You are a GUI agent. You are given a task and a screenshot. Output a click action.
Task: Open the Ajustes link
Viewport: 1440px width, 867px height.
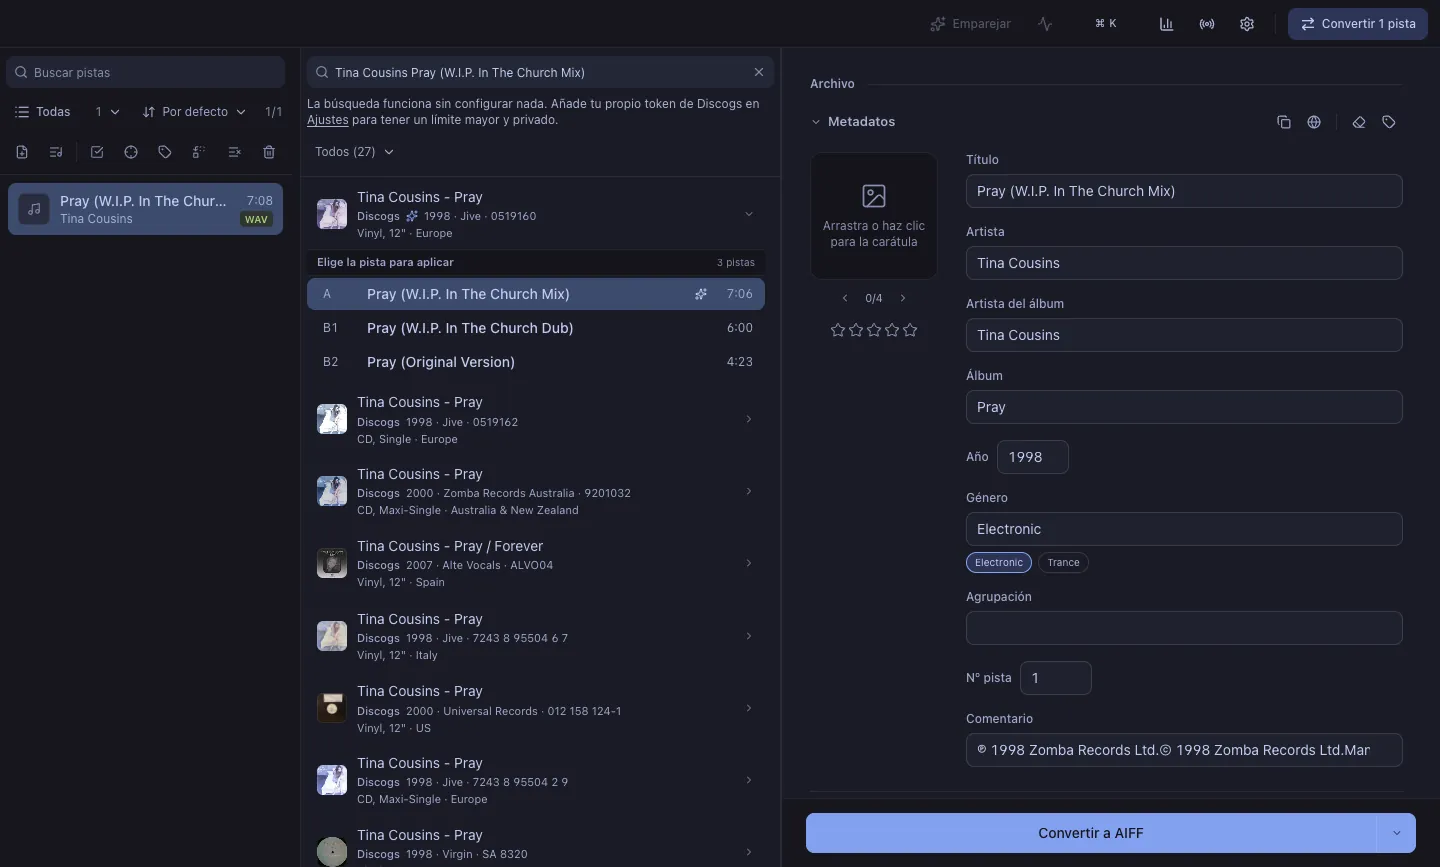tap(328, 120)
